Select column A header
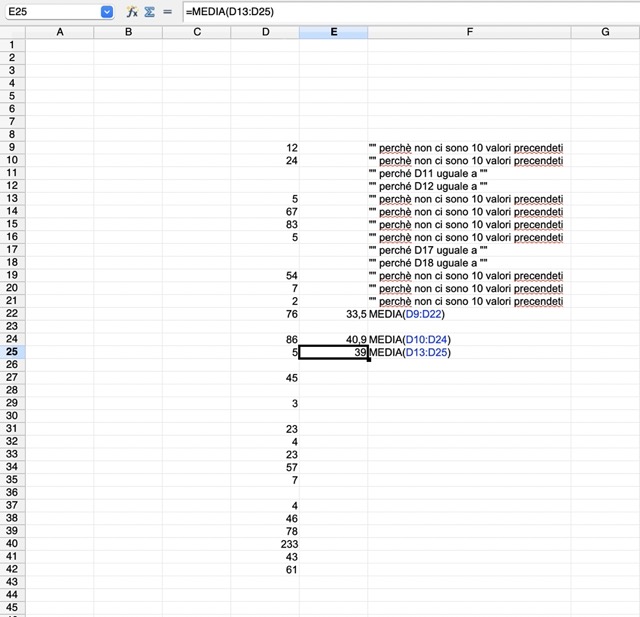This screenshot has width=640, height=617. pyautogui.click(x=59, y=32)
